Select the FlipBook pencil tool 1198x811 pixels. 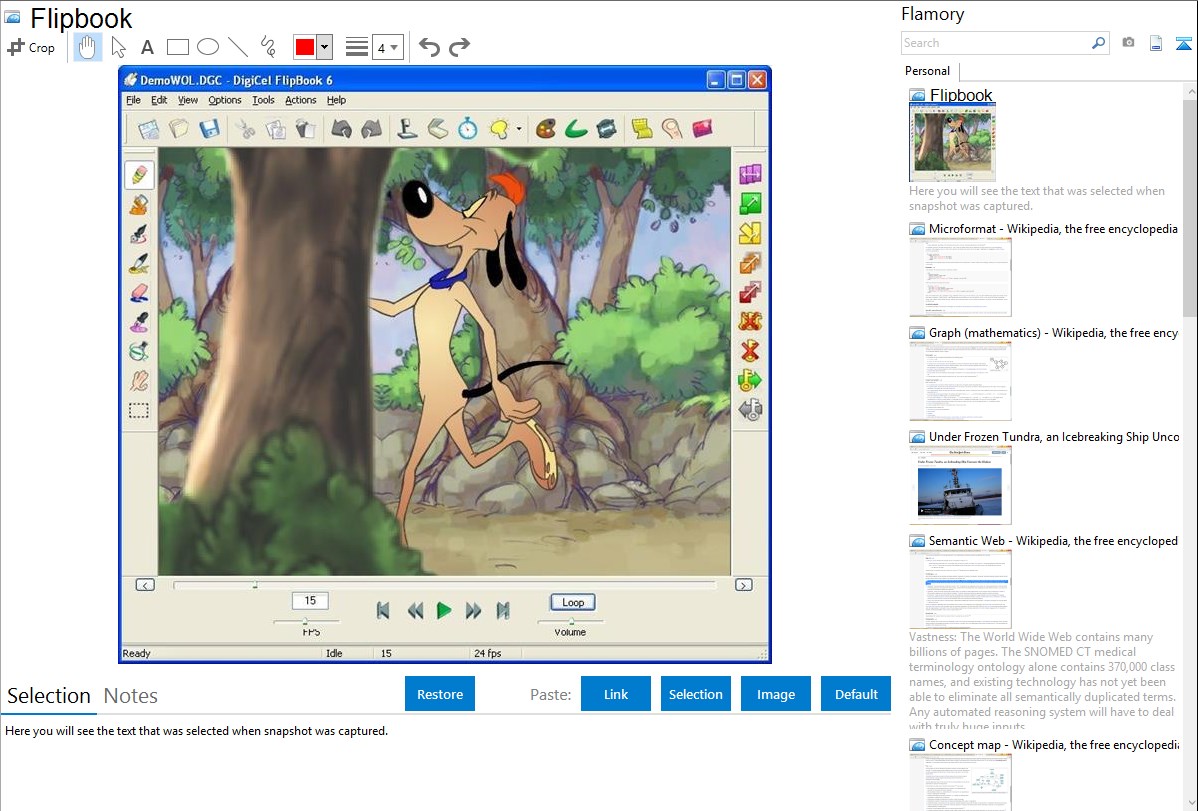(139, 175)
